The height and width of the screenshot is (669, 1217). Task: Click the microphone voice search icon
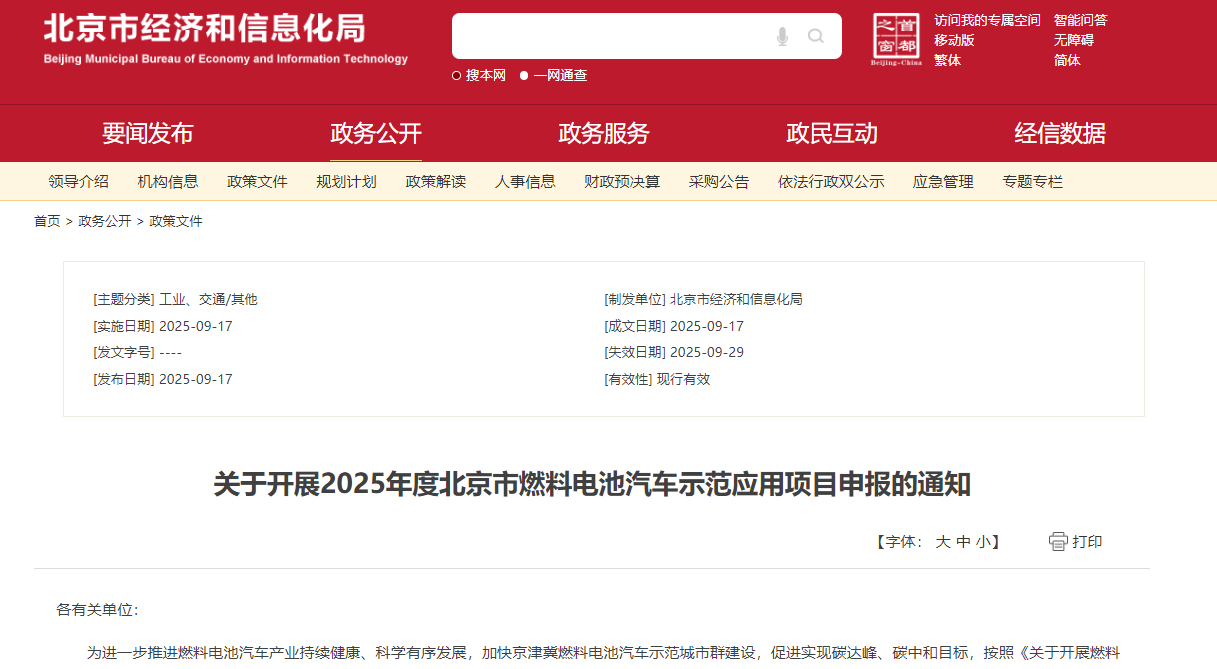[x=782, y=37]
